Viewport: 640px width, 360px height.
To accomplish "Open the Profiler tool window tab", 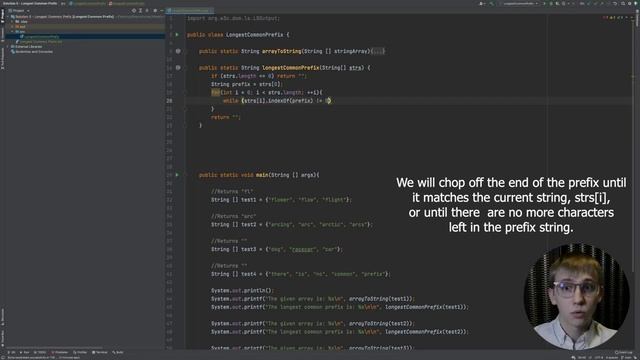I will click(x=80, y=352).
